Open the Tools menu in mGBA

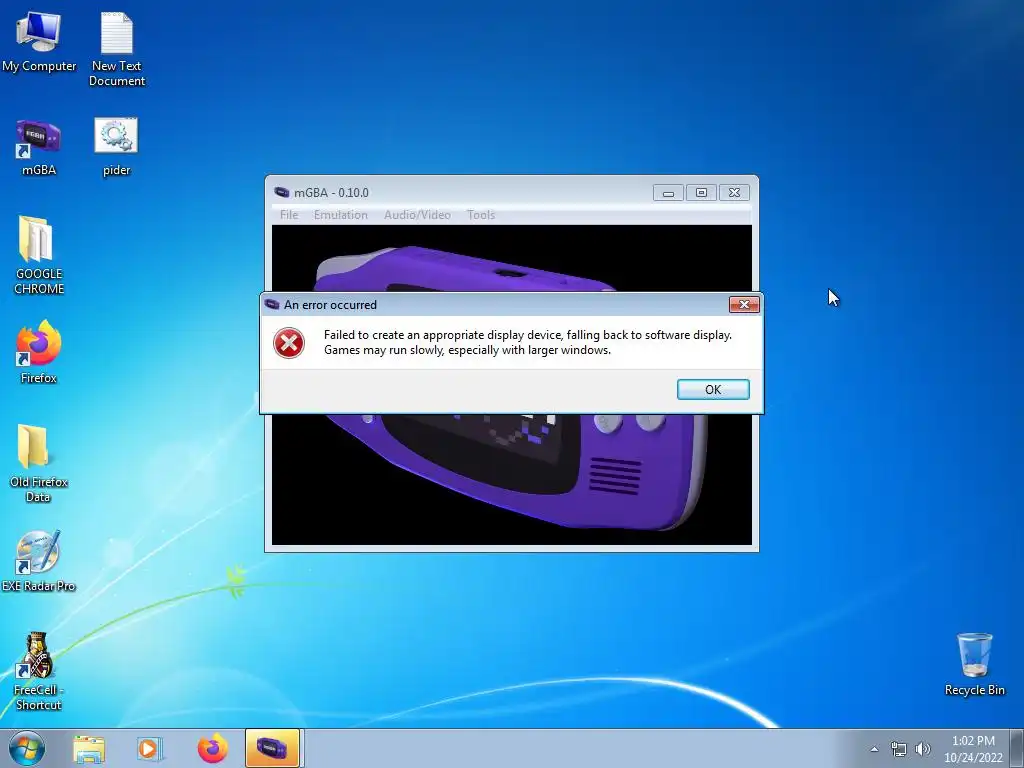(481, 215)
